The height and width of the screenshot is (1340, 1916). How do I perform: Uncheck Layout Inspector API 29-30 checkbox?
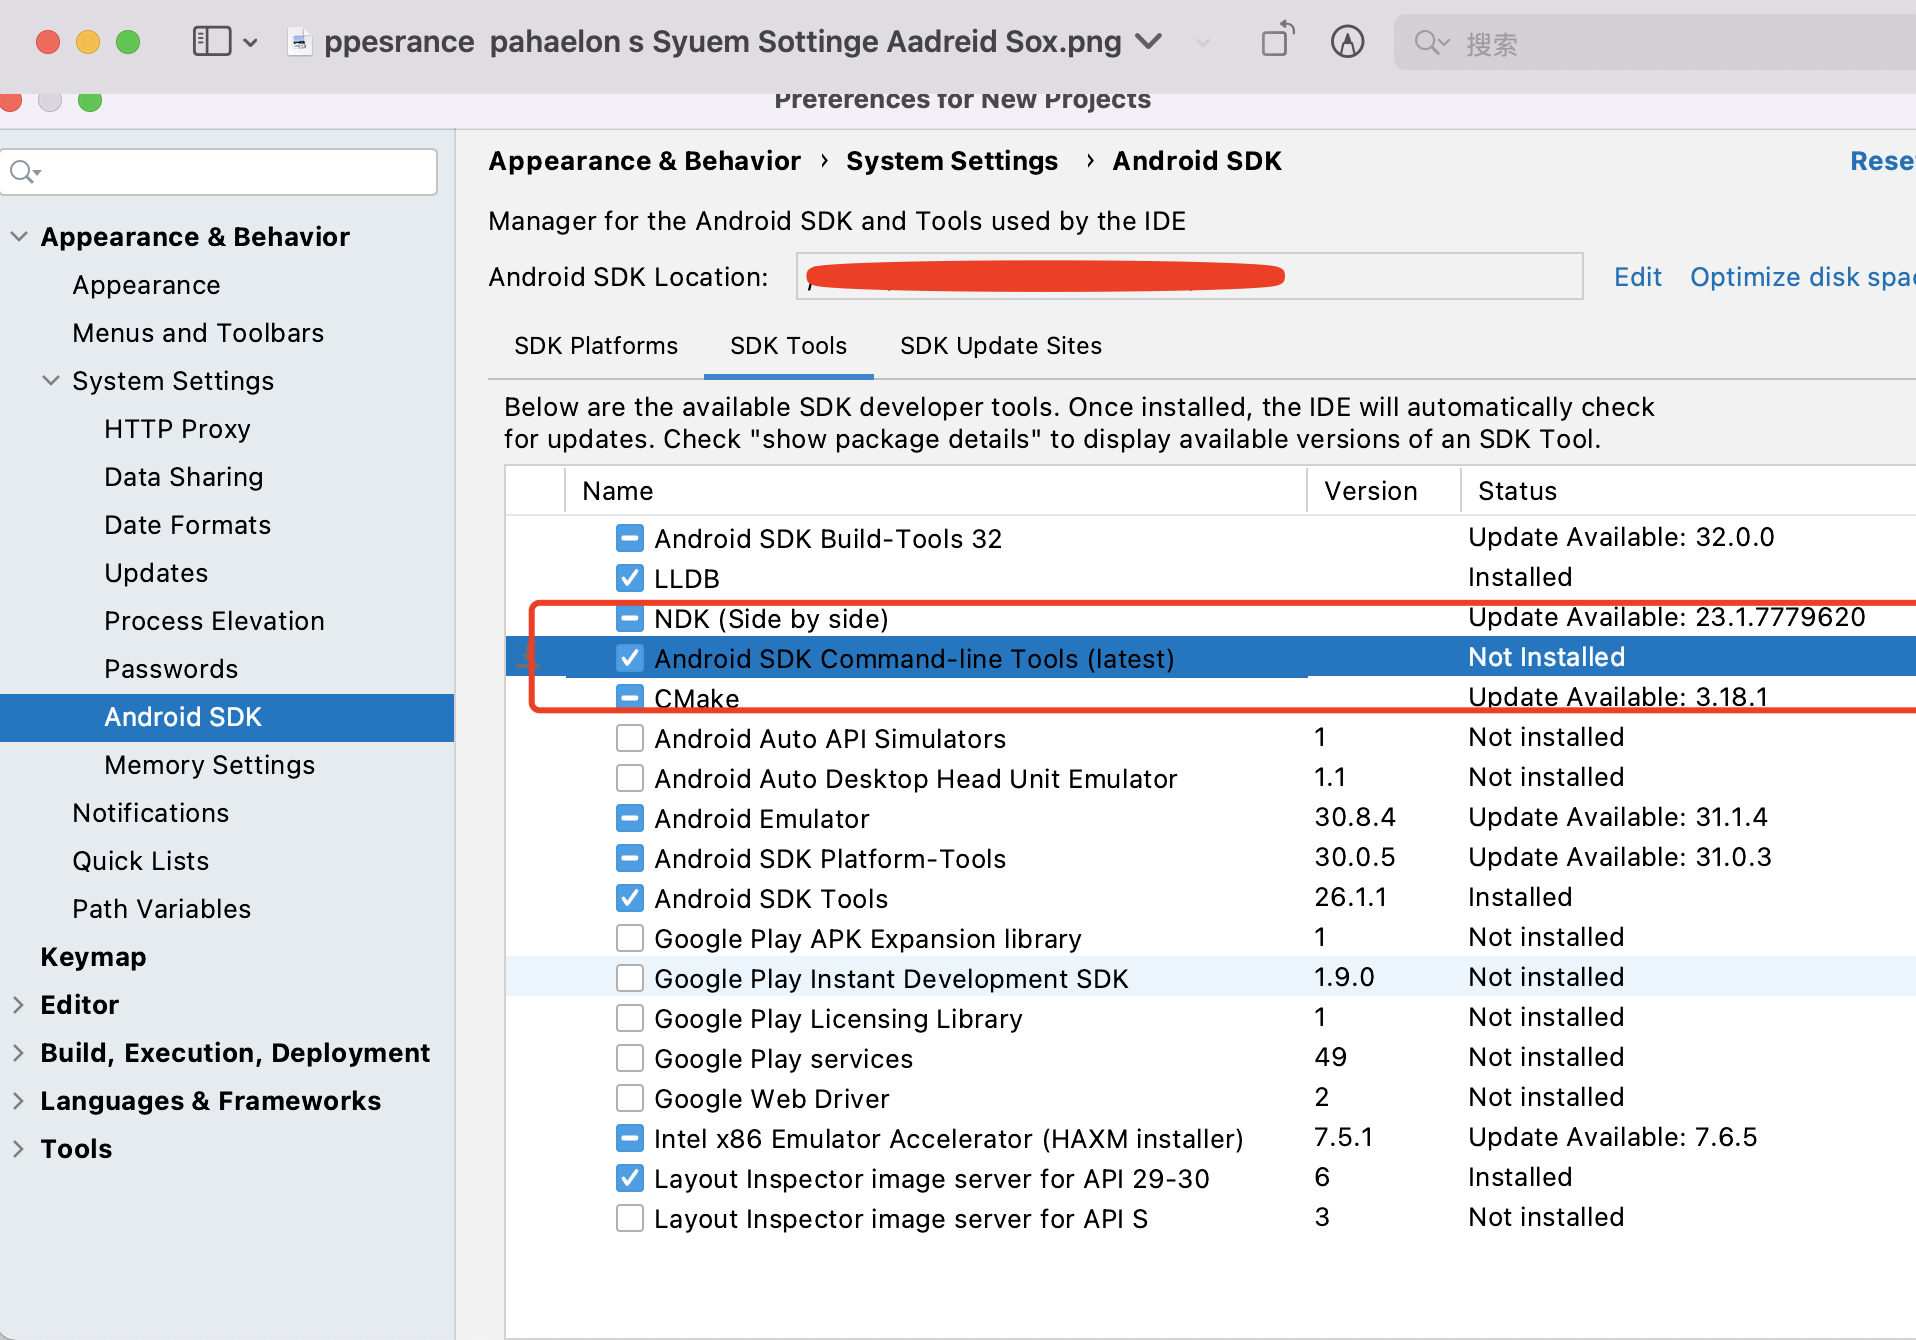click(630, 1179)
